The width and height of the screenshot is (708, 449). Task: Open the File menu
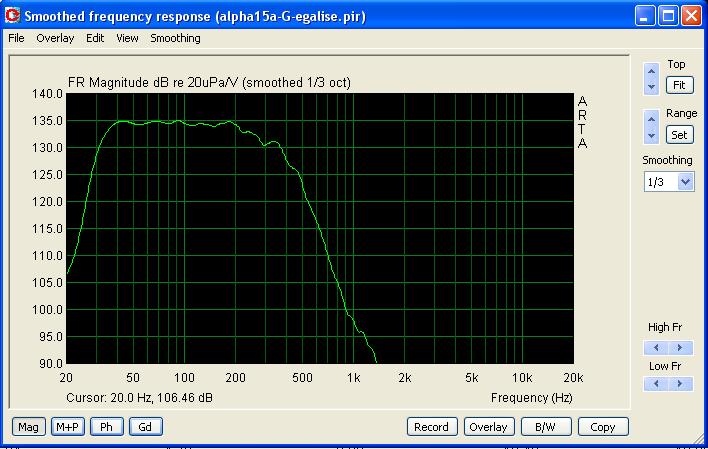pyautogui.click(x=16, y=38)
